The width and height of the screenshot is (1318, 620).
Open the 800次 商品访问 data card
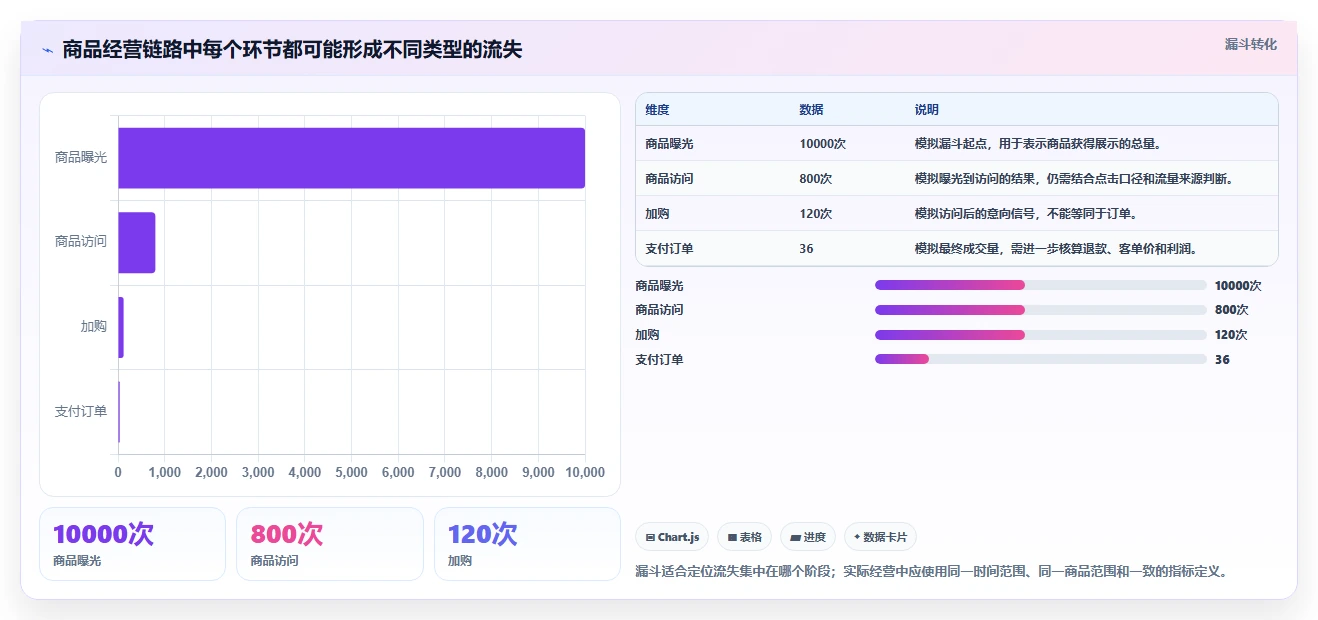(x=330, y=544)
